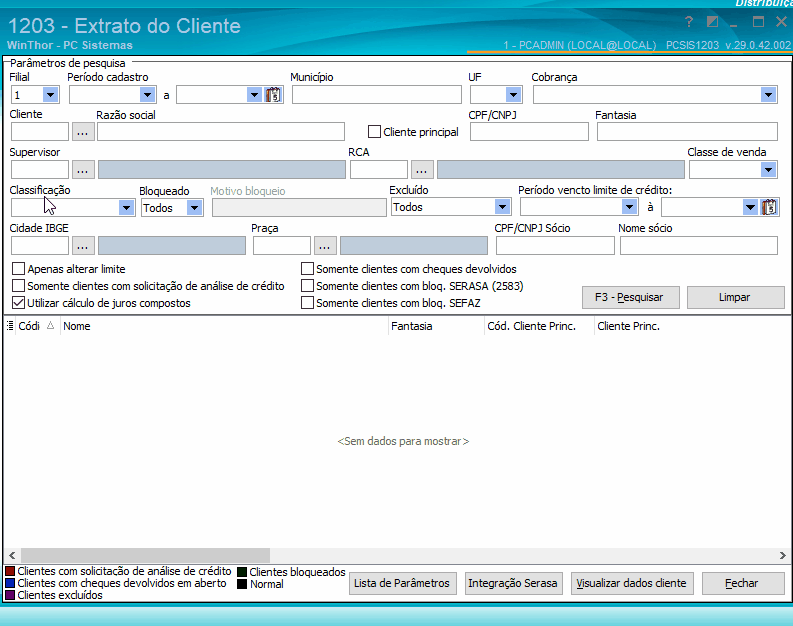The height and width of the screenshot is (626, 793).
Task: Open Cliente lookup ellipsis button
Action: (83, 132)
